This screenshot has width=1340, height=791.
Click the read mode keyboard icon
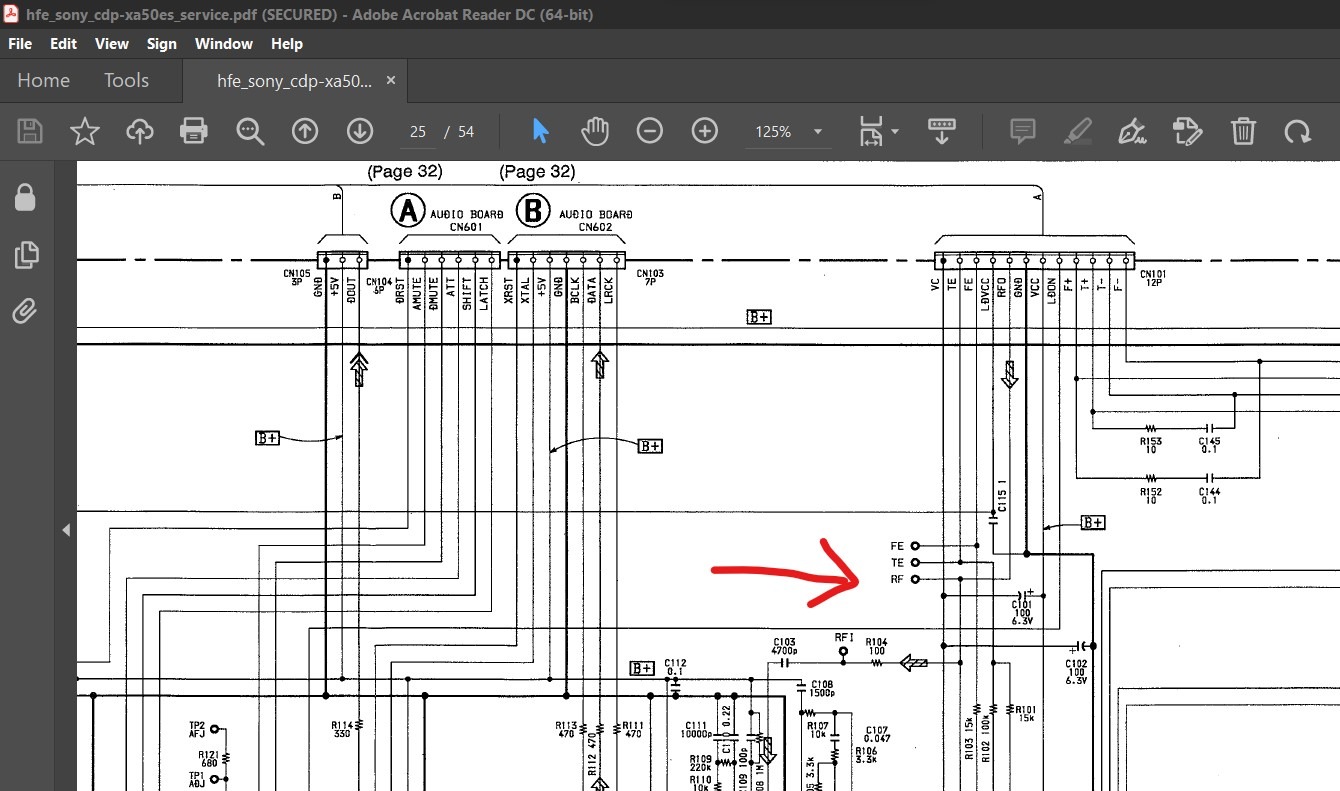[941, 131]
